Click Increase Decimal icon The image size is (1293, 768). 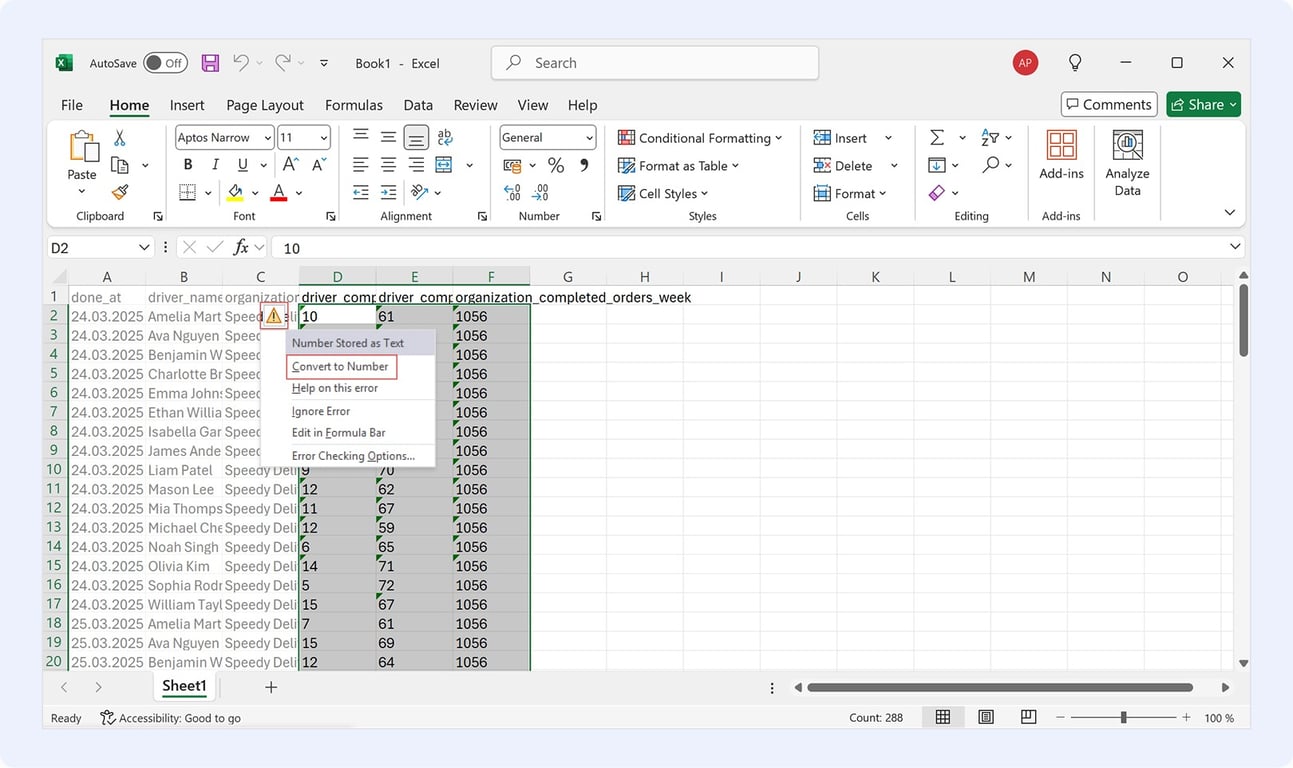(512, 192)
